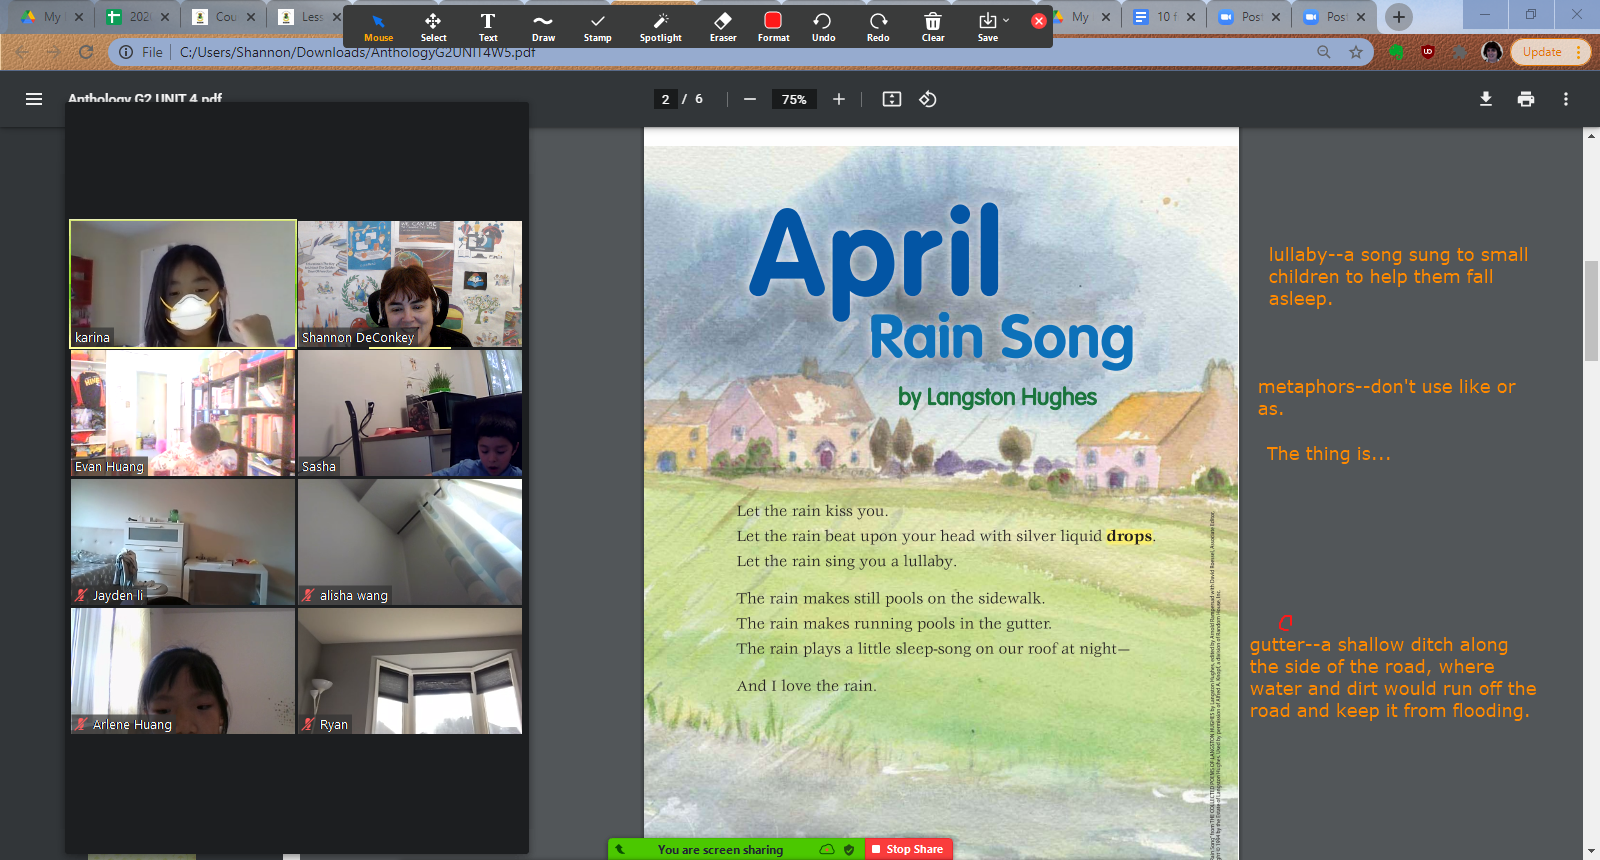Pick the Draw annotation tool
This screenshot has height=860, width=1600.
[543, 27]
